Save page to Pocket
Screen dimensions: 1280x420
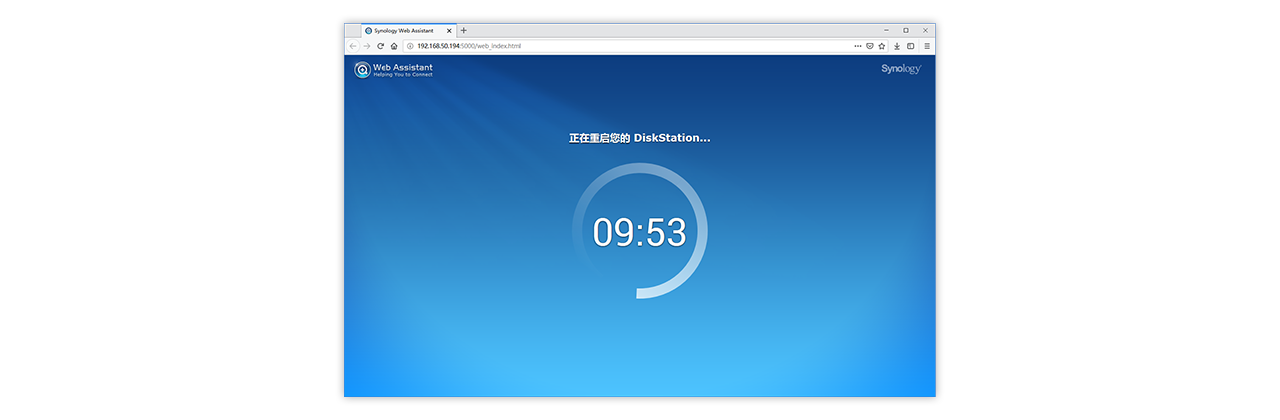(870, 46)
